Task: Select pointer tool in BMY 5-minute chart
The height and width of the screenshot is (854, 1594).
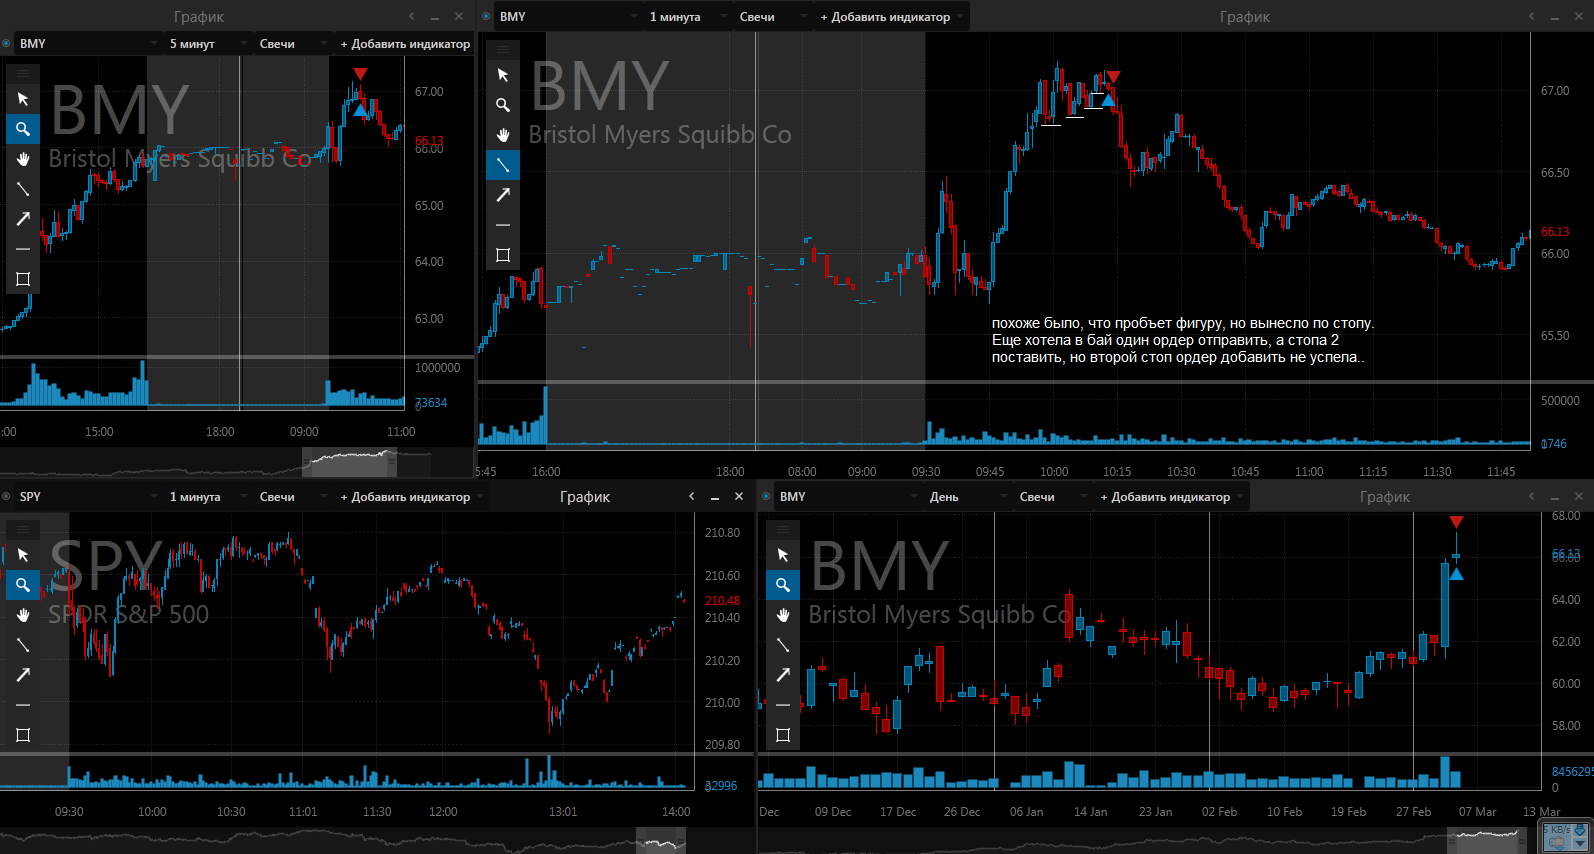Action: click(23, 99)
